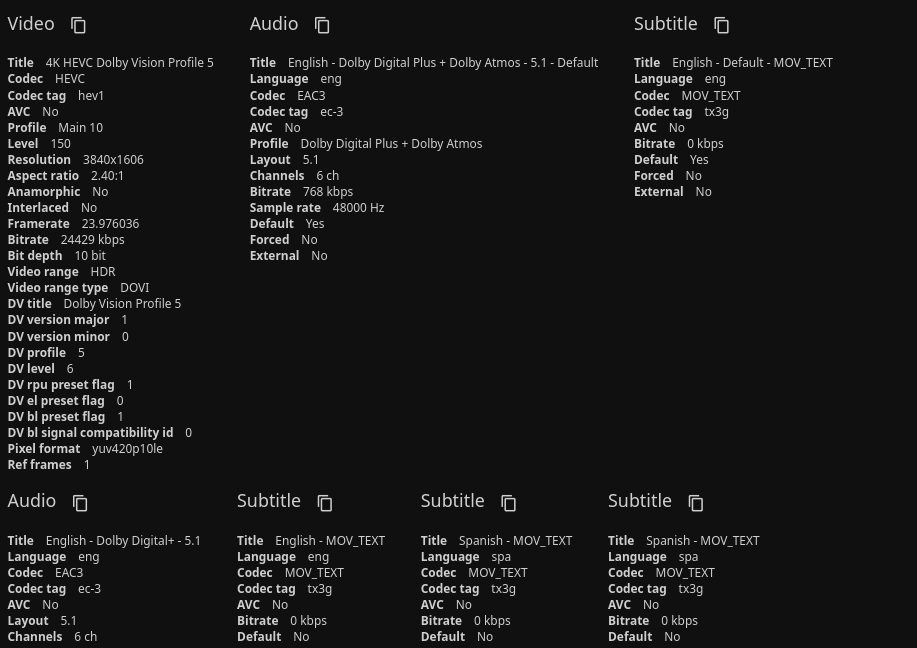Image resolution: width=917 pixels, height=648 pixels.
Task: Copy the default English subtitle info
Action: point(721,25)
